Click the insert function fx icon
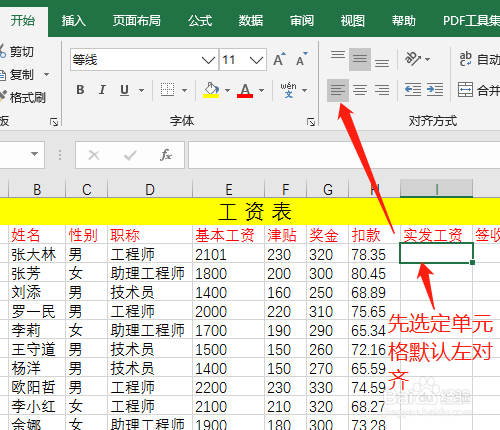 (x=166, y=155)
